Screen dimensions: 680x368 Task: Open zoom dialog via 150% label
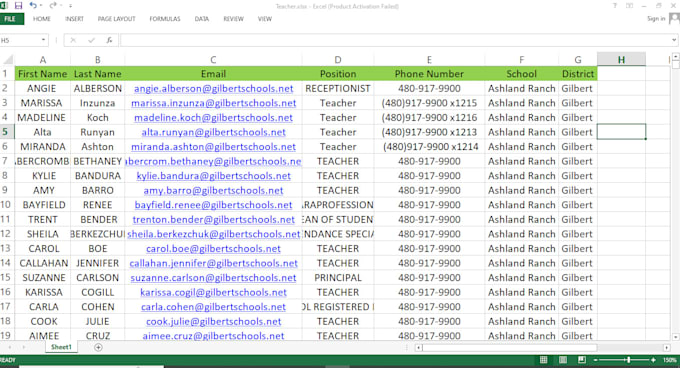point(670,360)
